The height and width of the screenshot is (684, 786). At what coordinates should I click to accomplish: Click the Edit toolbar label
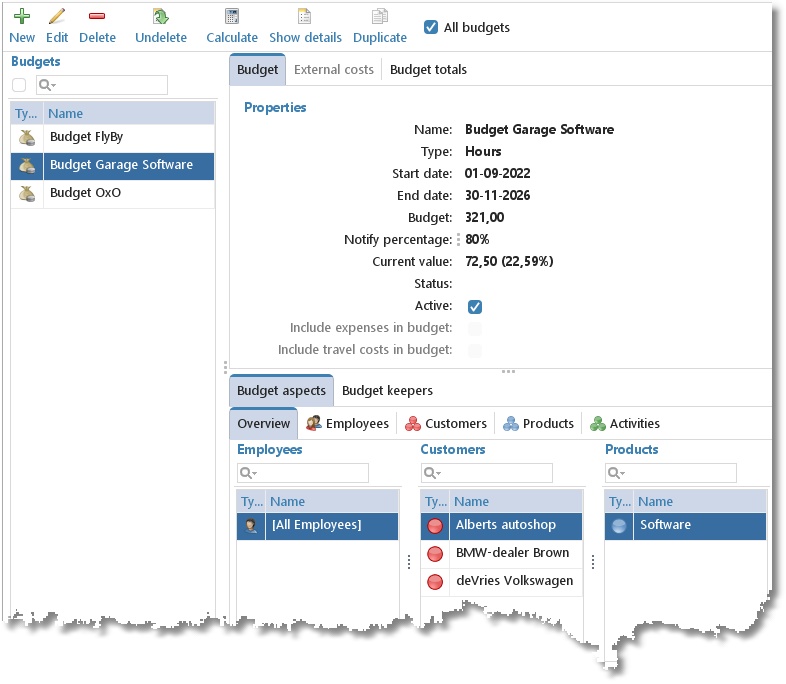[x=57, y=38]
